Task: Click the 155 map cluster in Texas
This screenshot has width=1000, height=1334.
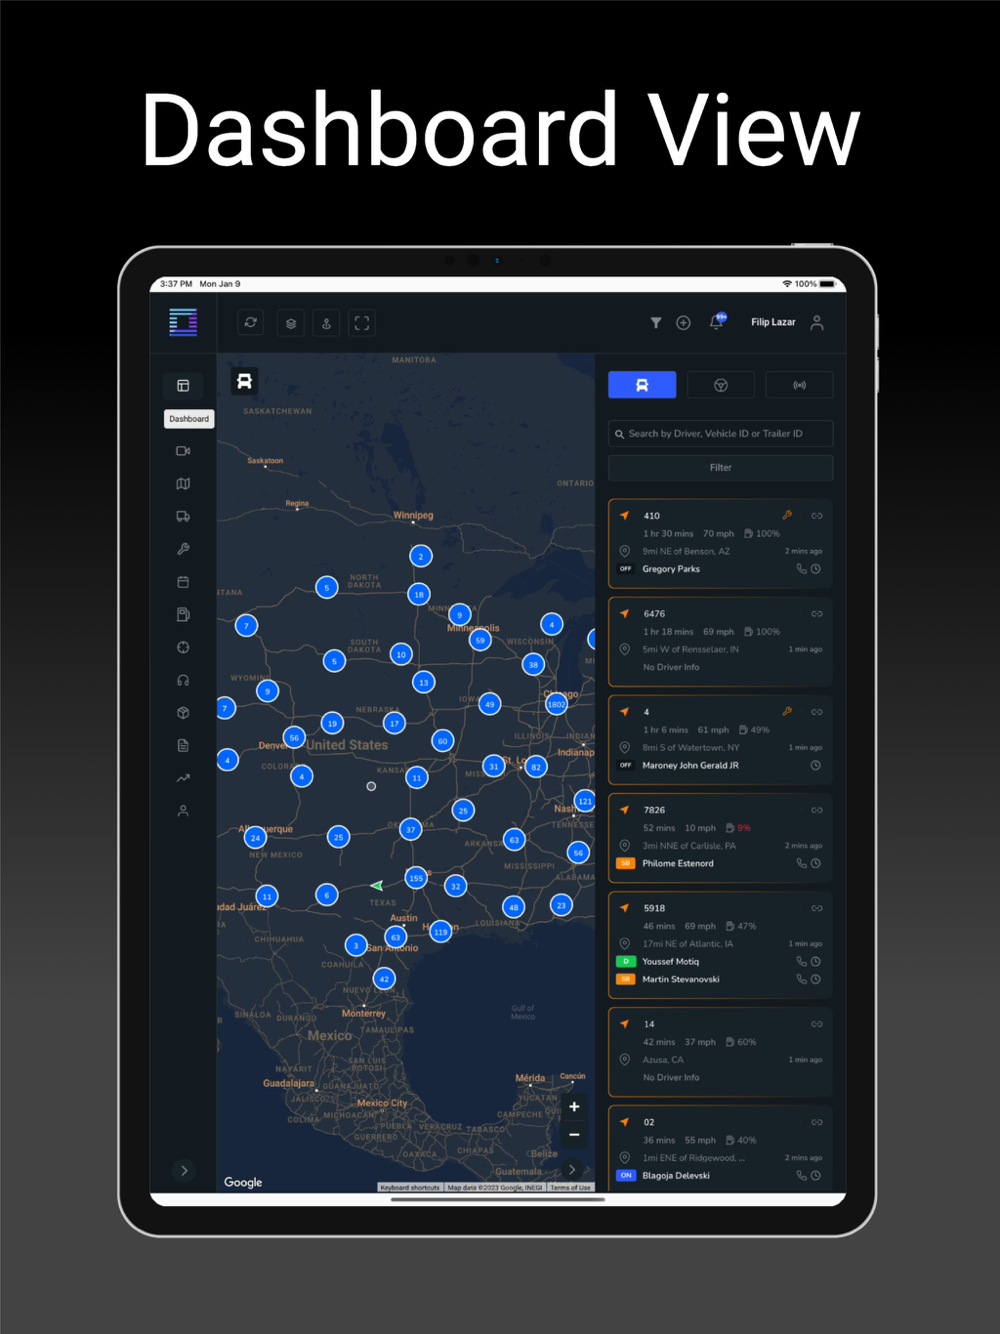Action: [x=416, y=878]
